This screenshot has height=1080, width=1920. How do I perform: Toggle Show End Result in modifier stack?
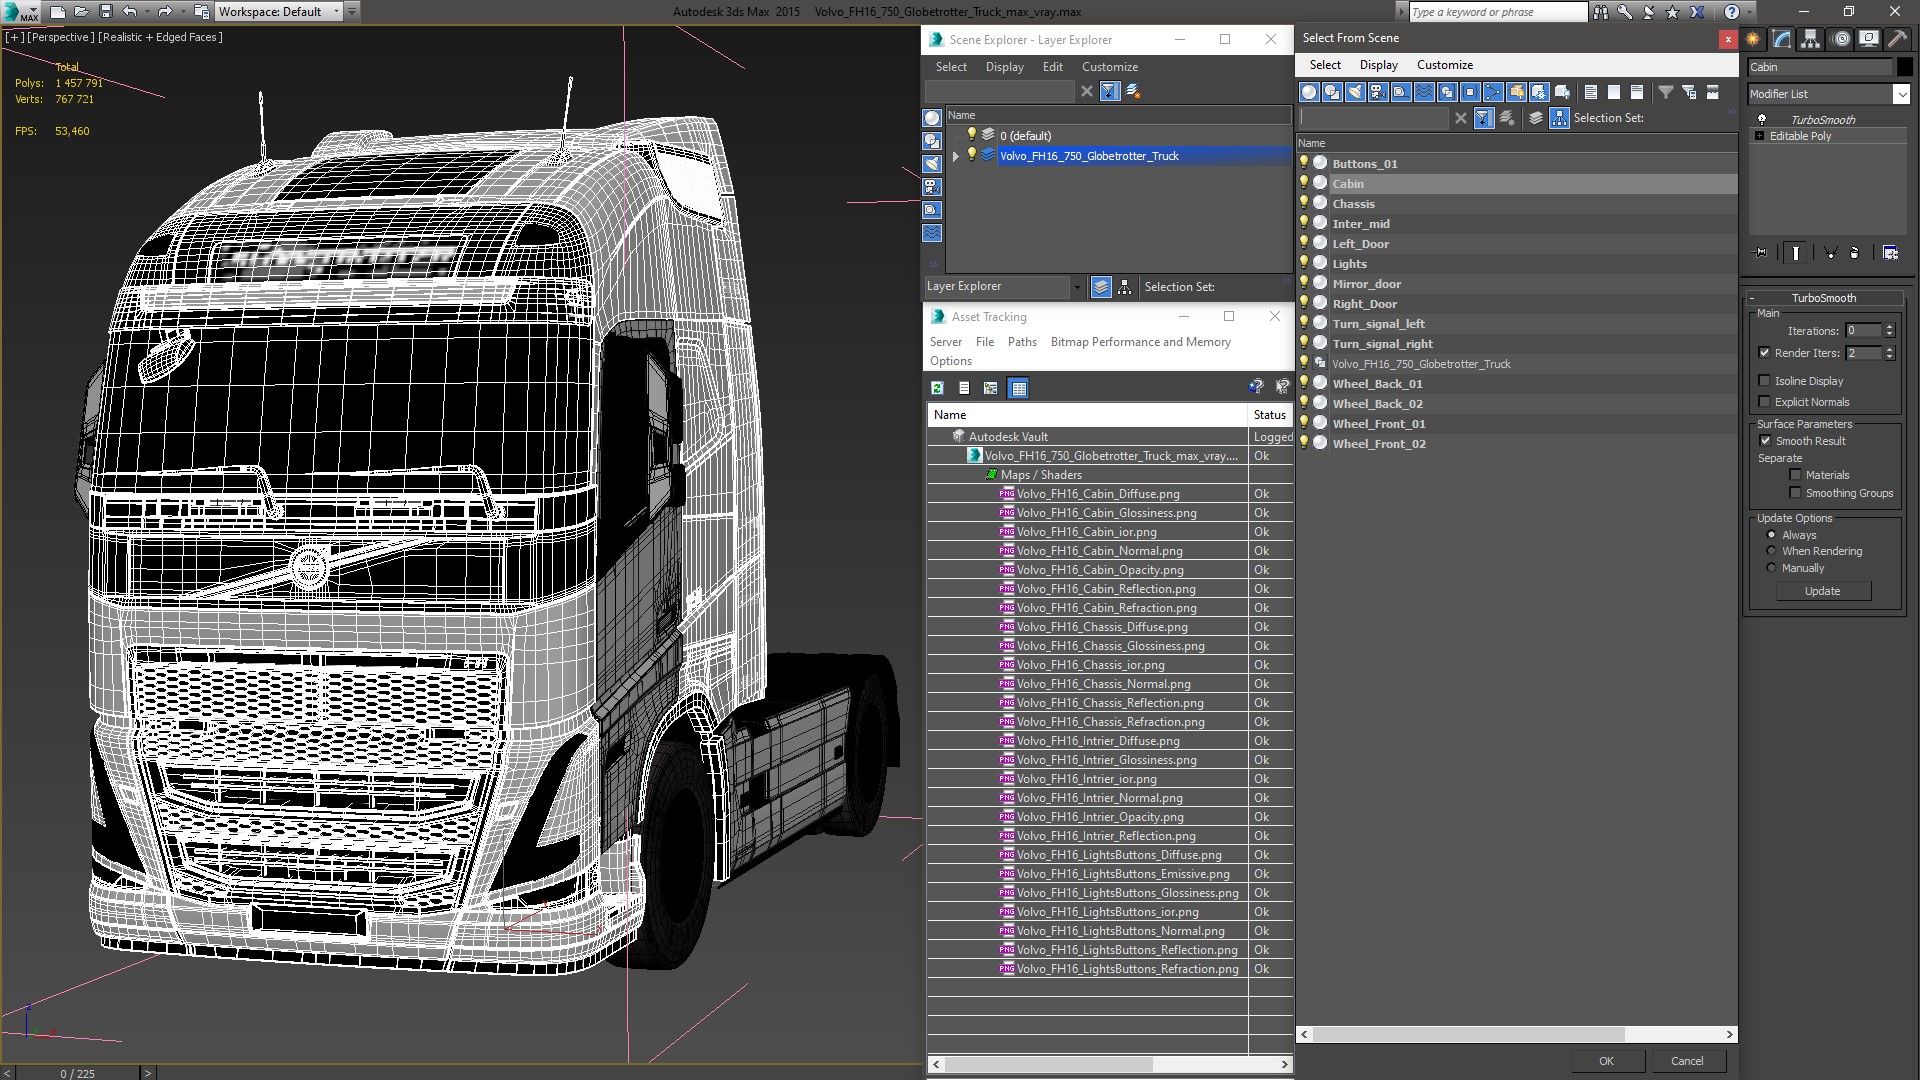[x=1796, y=253]
